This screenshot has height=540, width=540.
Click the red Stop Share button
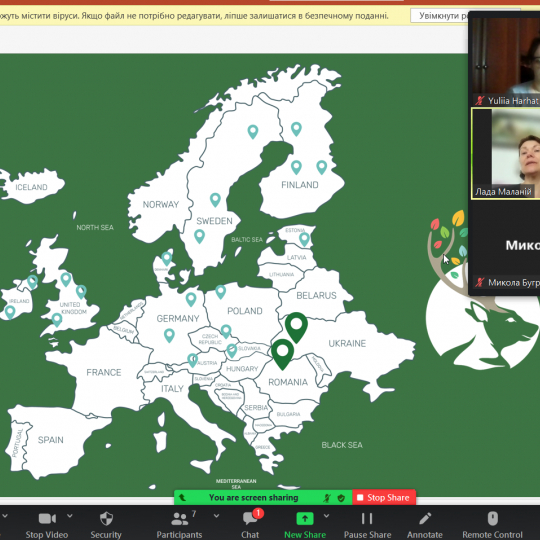[384, 498]
